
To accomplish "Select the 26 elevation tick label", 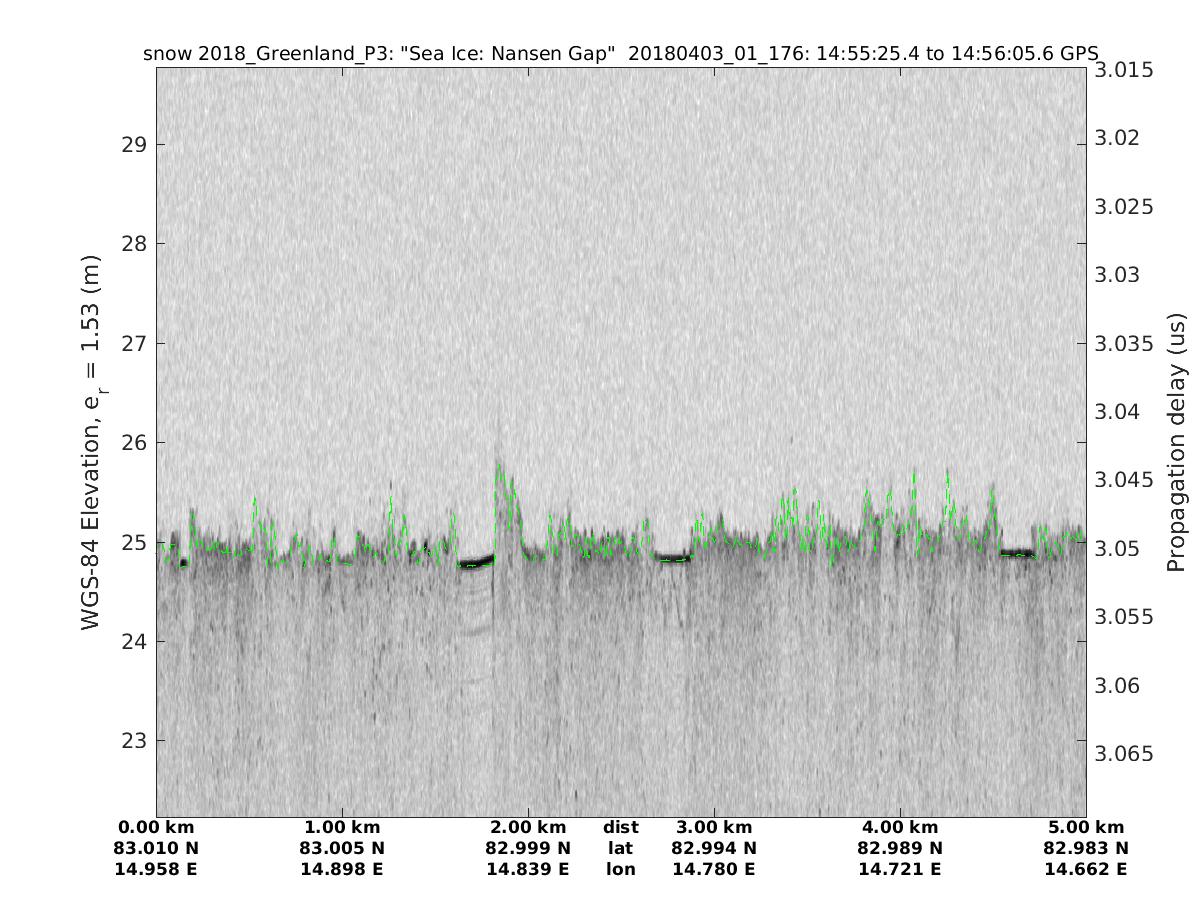I will click(133, 442).
